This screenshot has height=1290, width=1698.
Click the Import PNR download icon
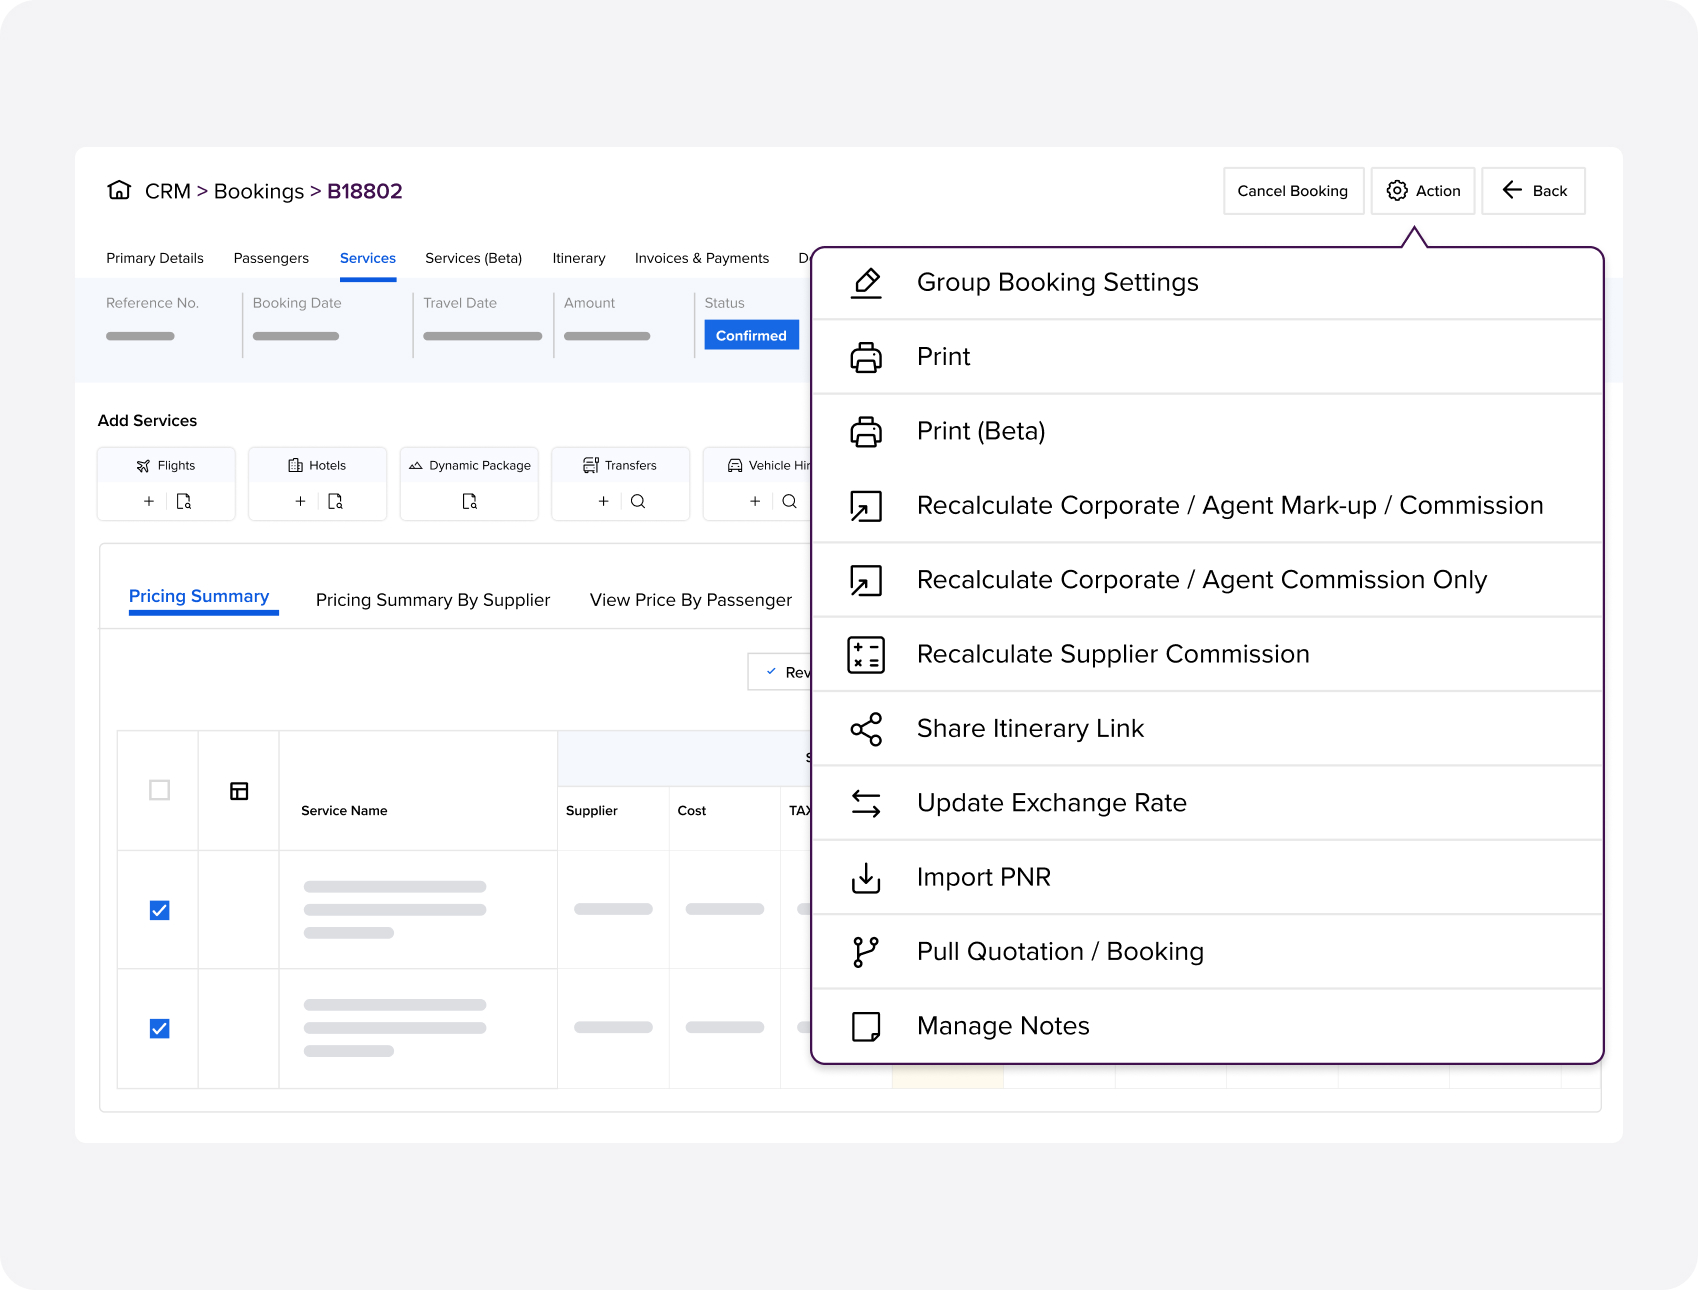866,878
